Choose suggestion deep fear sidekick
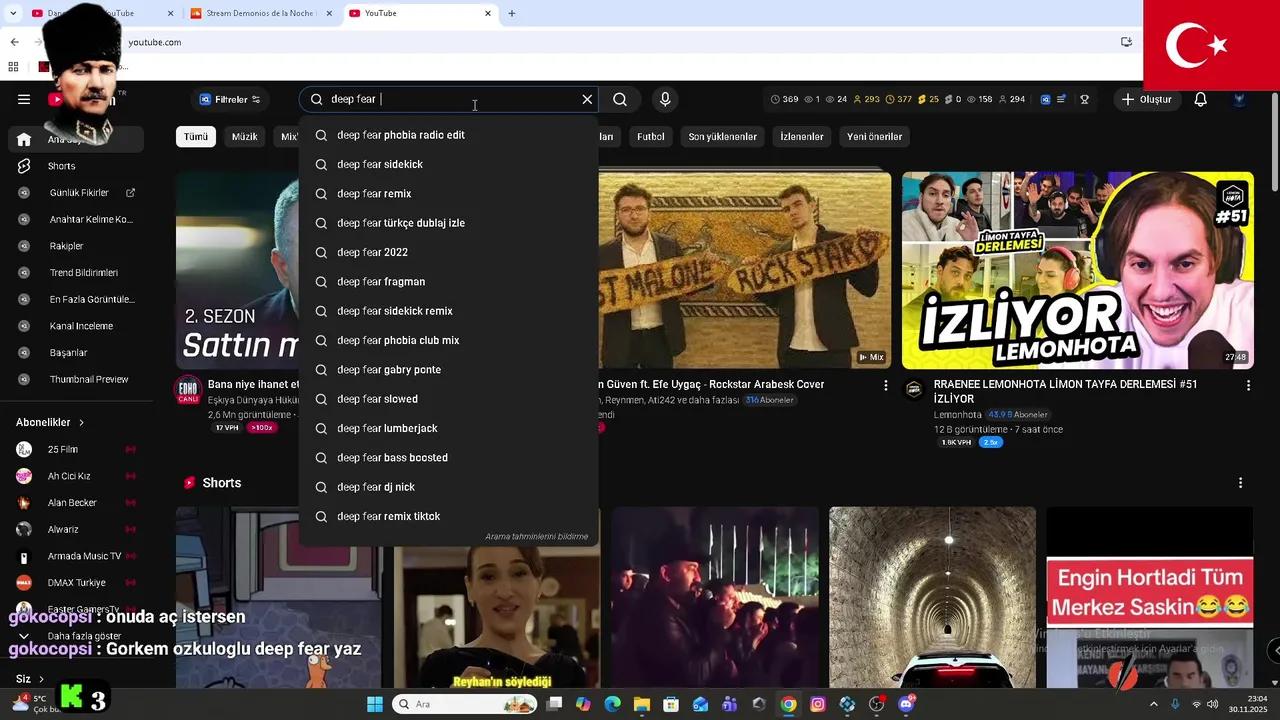 click(x=448, y=164)
